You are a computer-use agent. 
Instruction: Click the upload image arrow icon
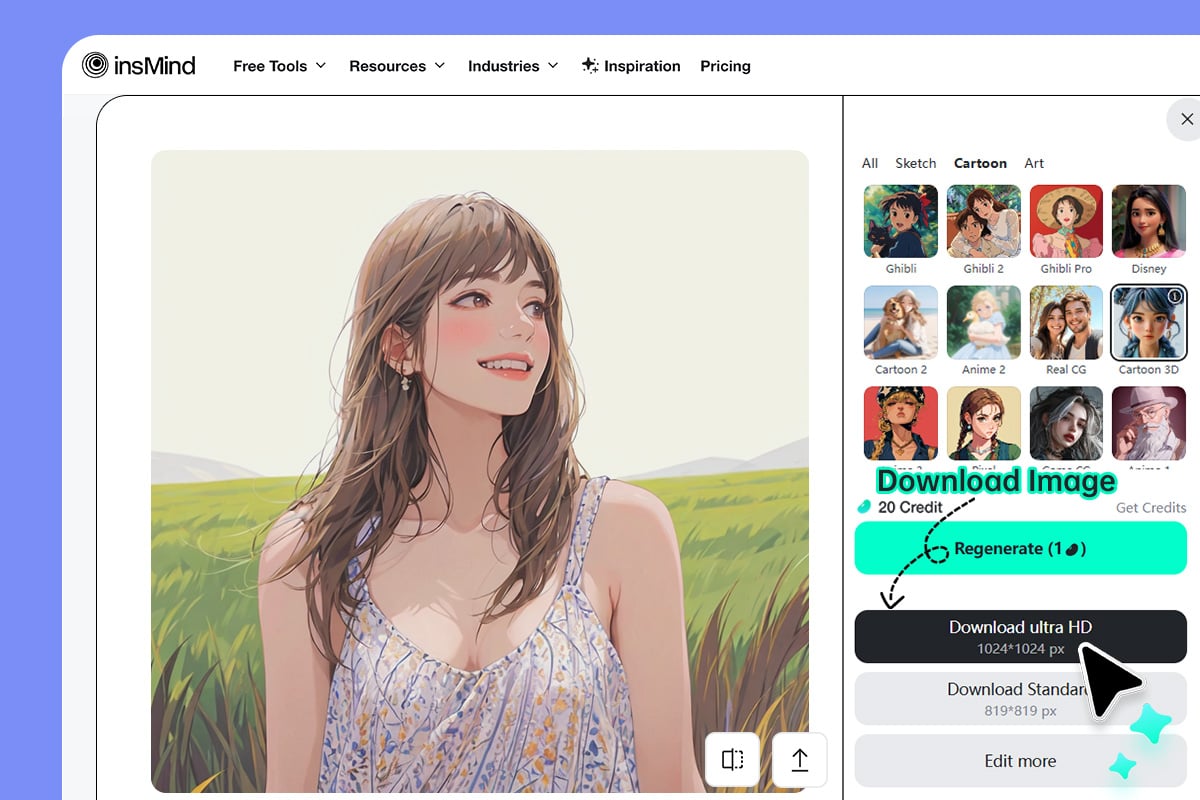click(x=800, y=760)
